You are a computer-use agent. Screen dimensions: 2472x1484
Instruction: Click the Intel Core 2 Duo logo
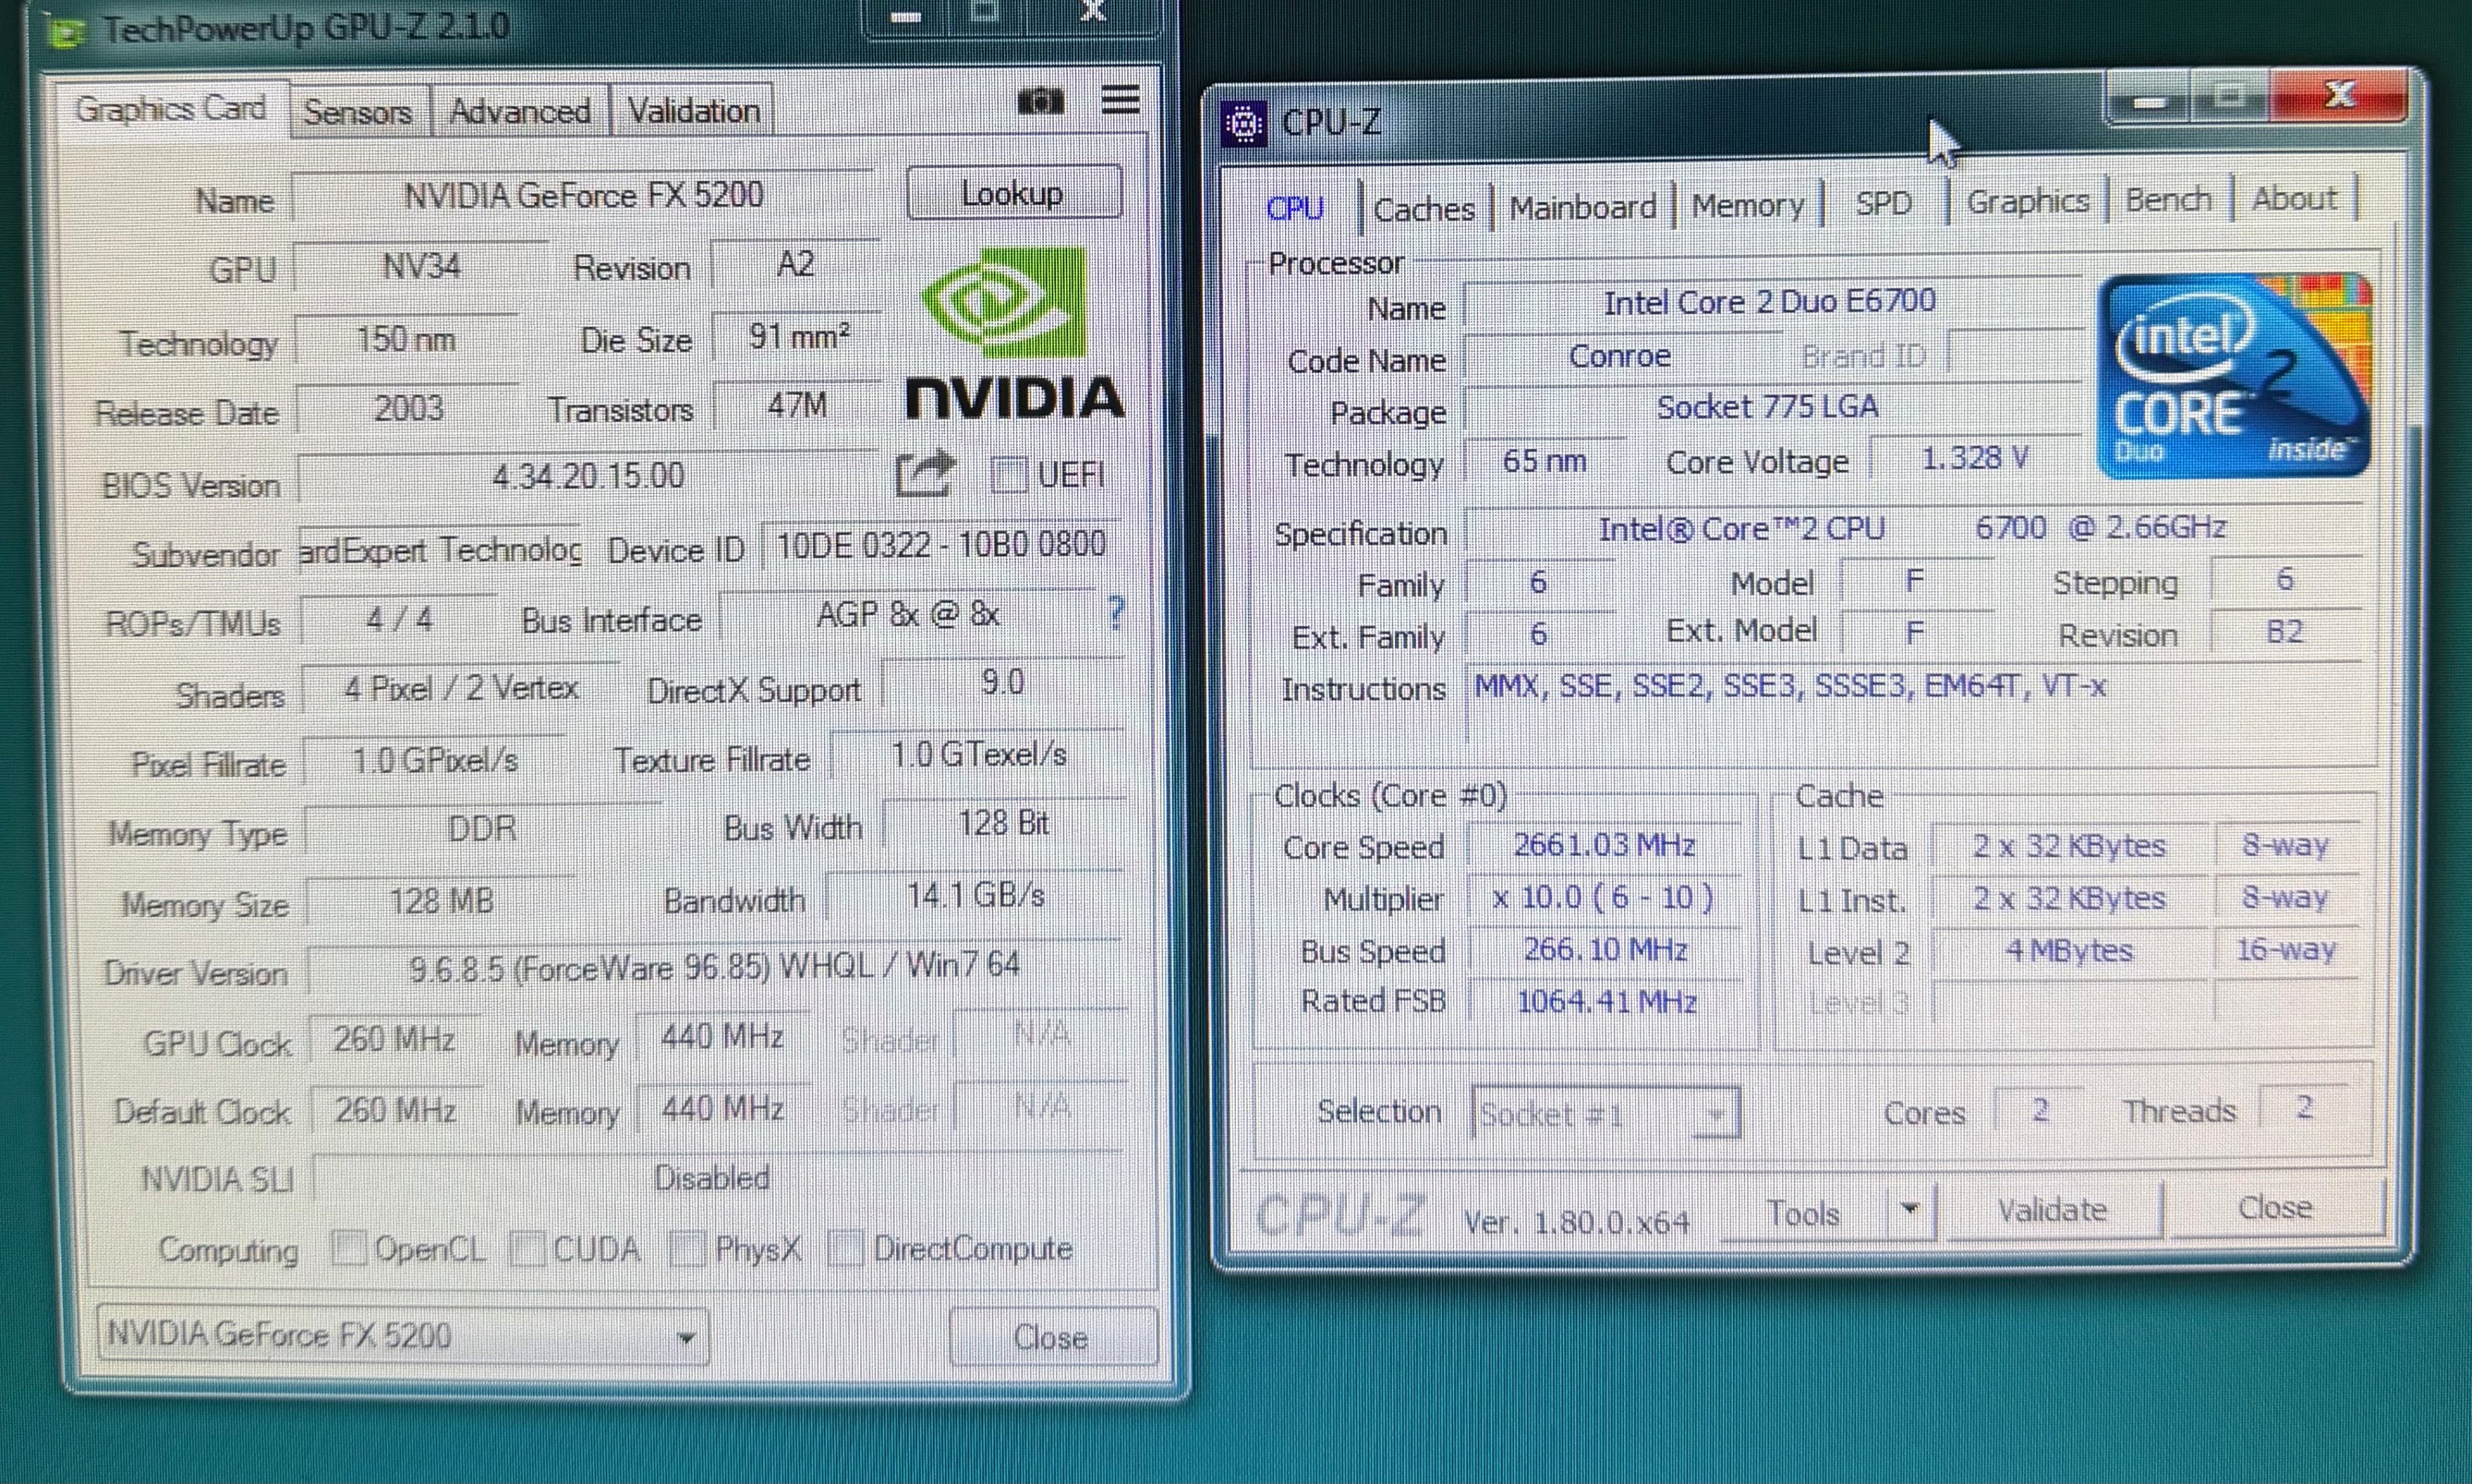(x=2234, y=375)
